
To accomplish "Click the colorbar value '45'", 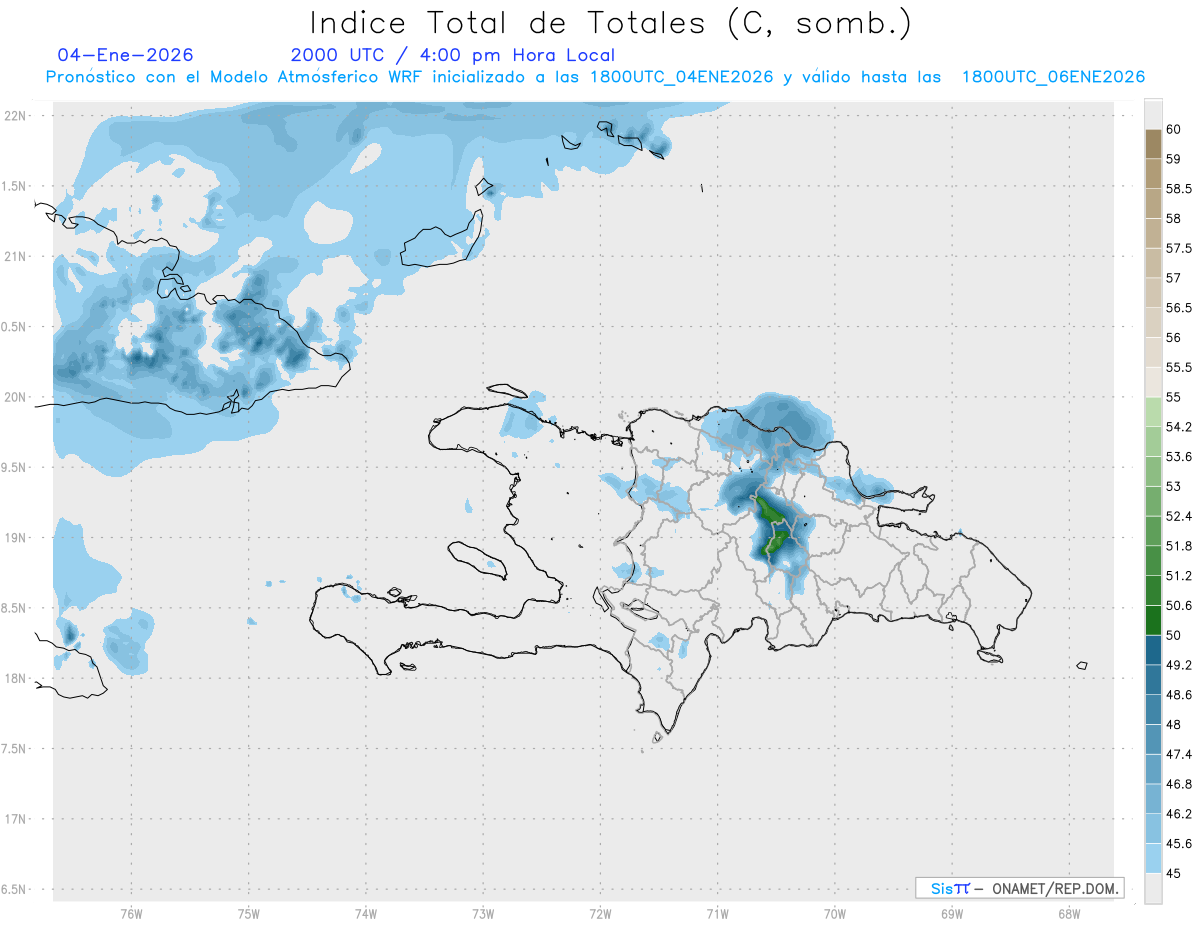I will tap(1173, 873).
